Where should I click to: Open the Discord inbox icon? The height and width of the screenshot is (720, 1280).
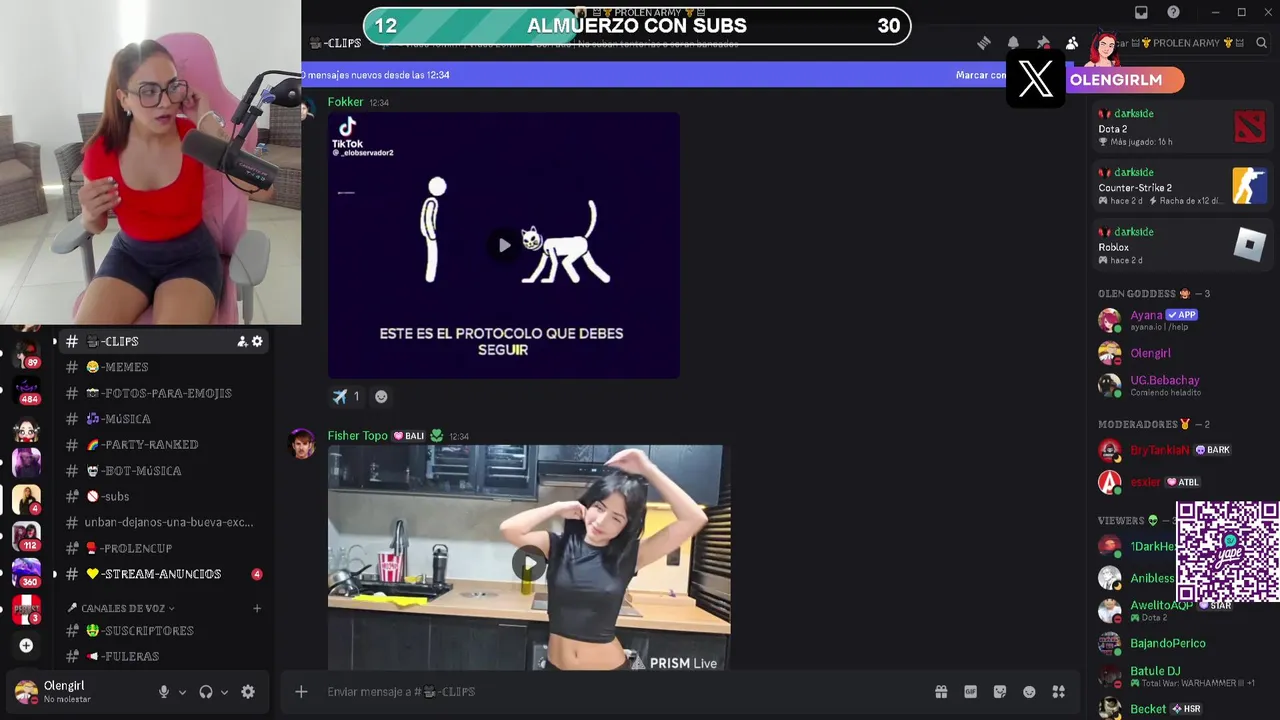click(1141, 12)
